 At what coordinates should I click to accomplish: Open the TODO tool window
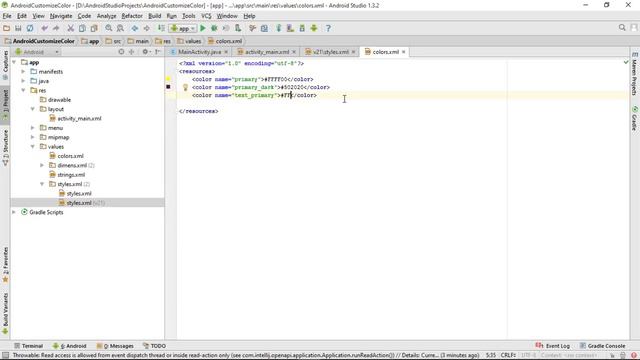click(x=154, y=346)
